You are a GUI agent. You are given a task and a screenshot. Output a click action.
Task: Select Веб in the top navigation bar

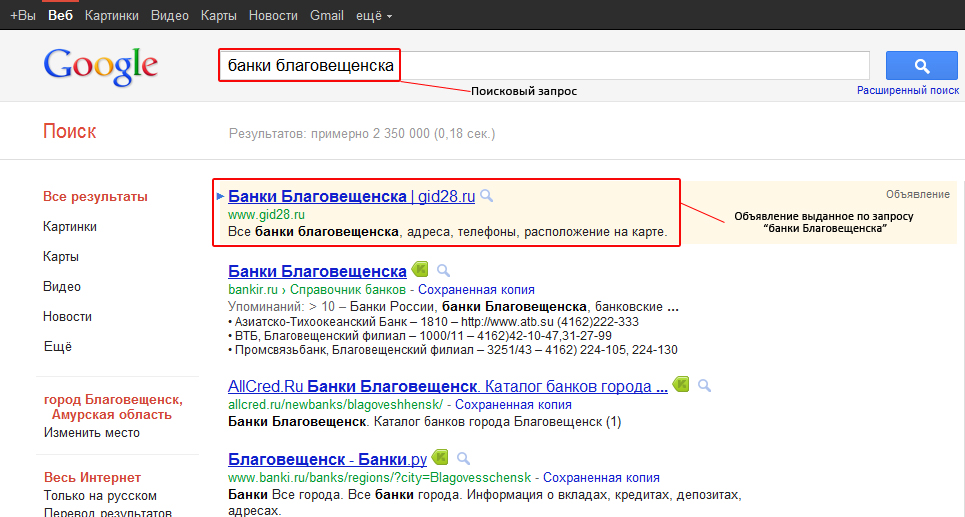60,15
